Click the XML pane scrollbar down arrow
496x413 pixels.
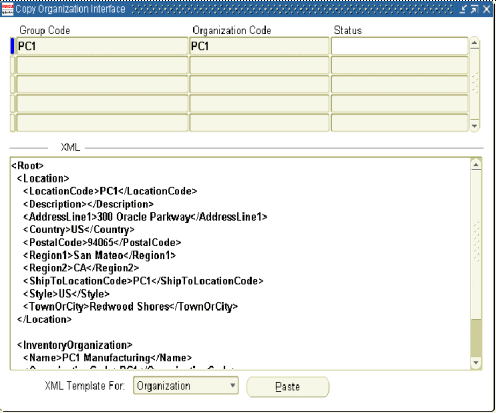[476, 363]
